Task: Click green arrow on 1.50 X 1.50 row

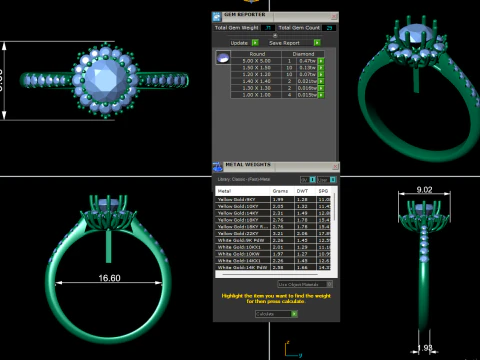Action: (321, 68)
